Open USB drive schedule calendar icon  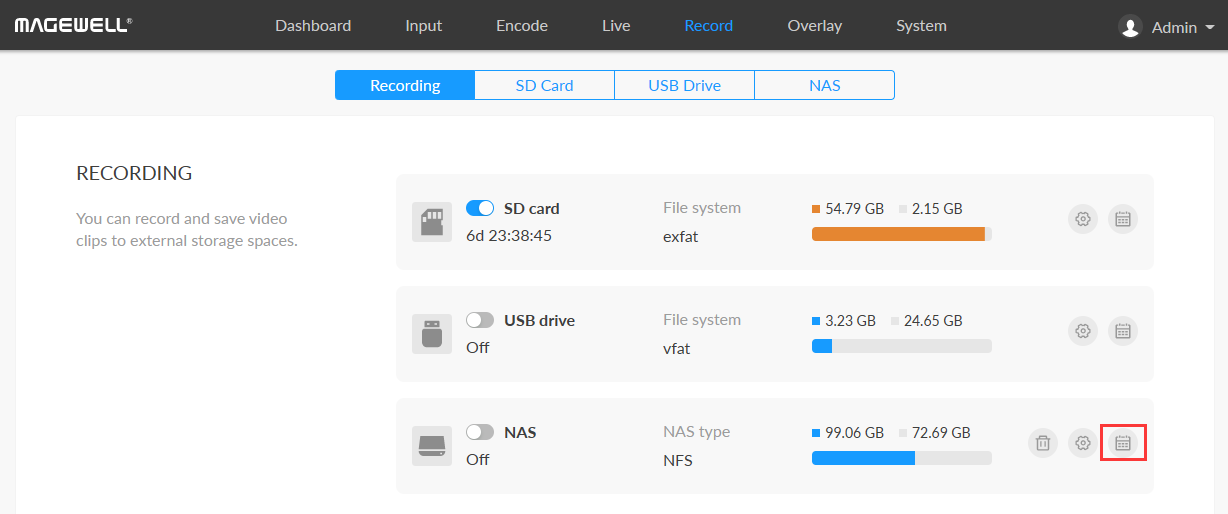[x=1123, y=331]
